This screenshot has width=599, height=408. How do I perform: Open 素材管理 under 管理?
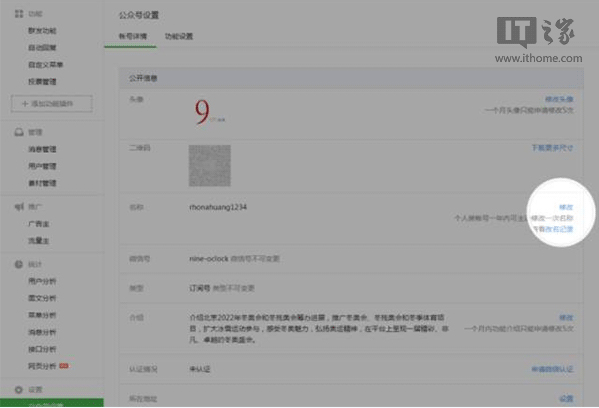(42, 183)
